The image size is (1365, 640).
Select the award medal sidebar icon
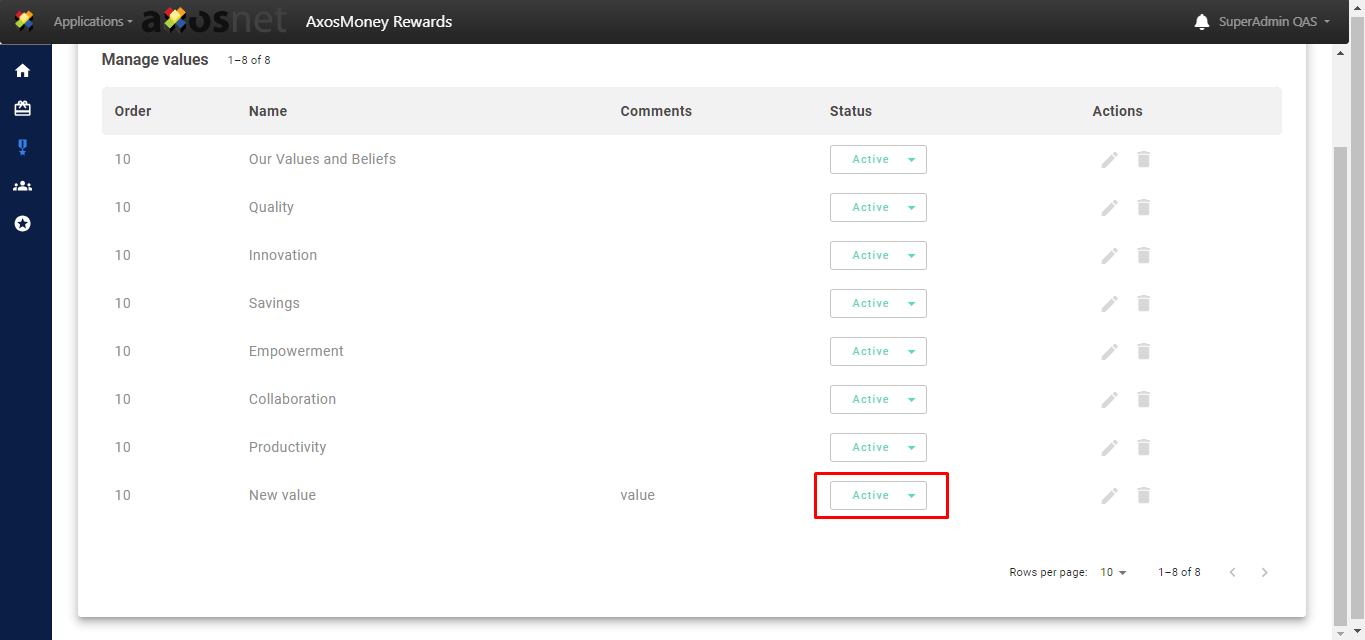point(22,147)
